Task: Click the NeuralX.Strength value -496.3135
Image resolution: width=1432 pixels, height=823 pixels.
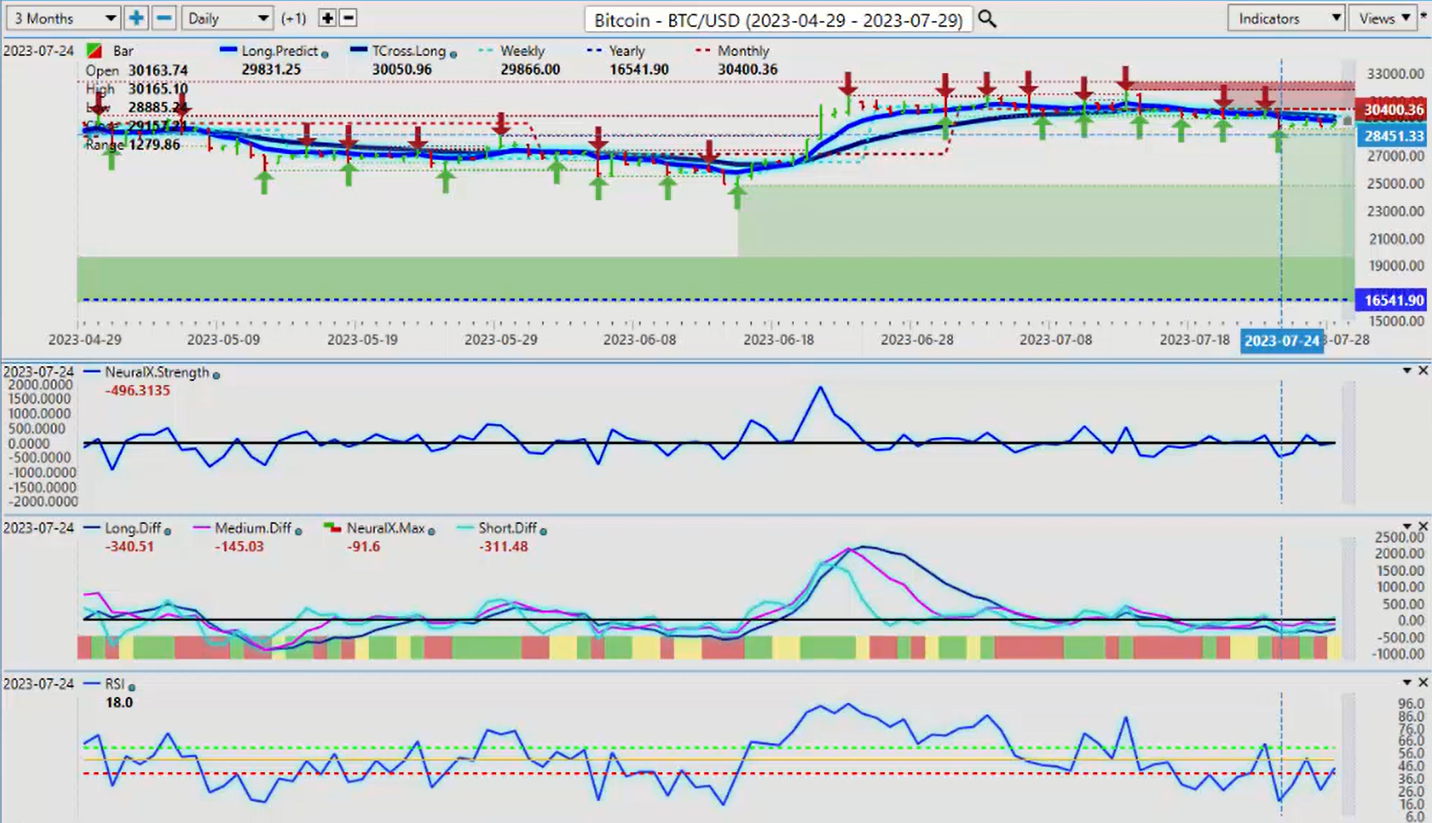Action: tap(137, 391)
